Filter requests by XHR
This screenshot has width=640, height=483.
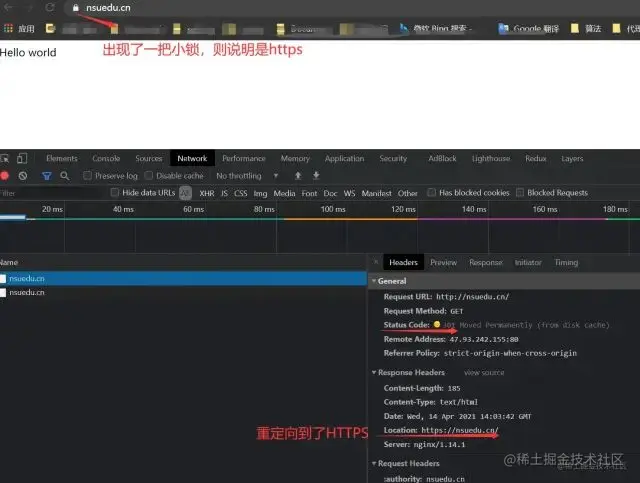[207, 193]
